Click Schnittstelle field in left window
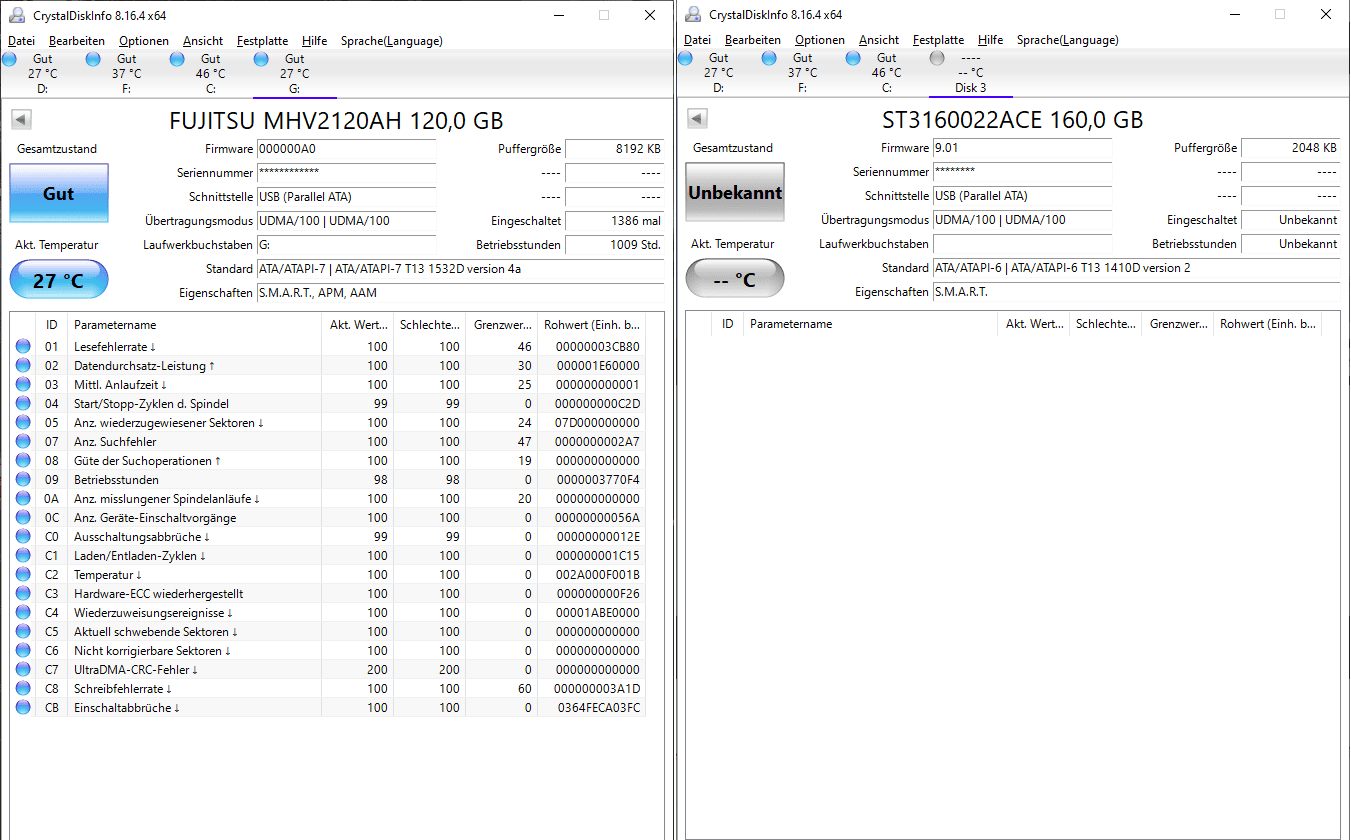1351x840 pixels. coord(346,197)
